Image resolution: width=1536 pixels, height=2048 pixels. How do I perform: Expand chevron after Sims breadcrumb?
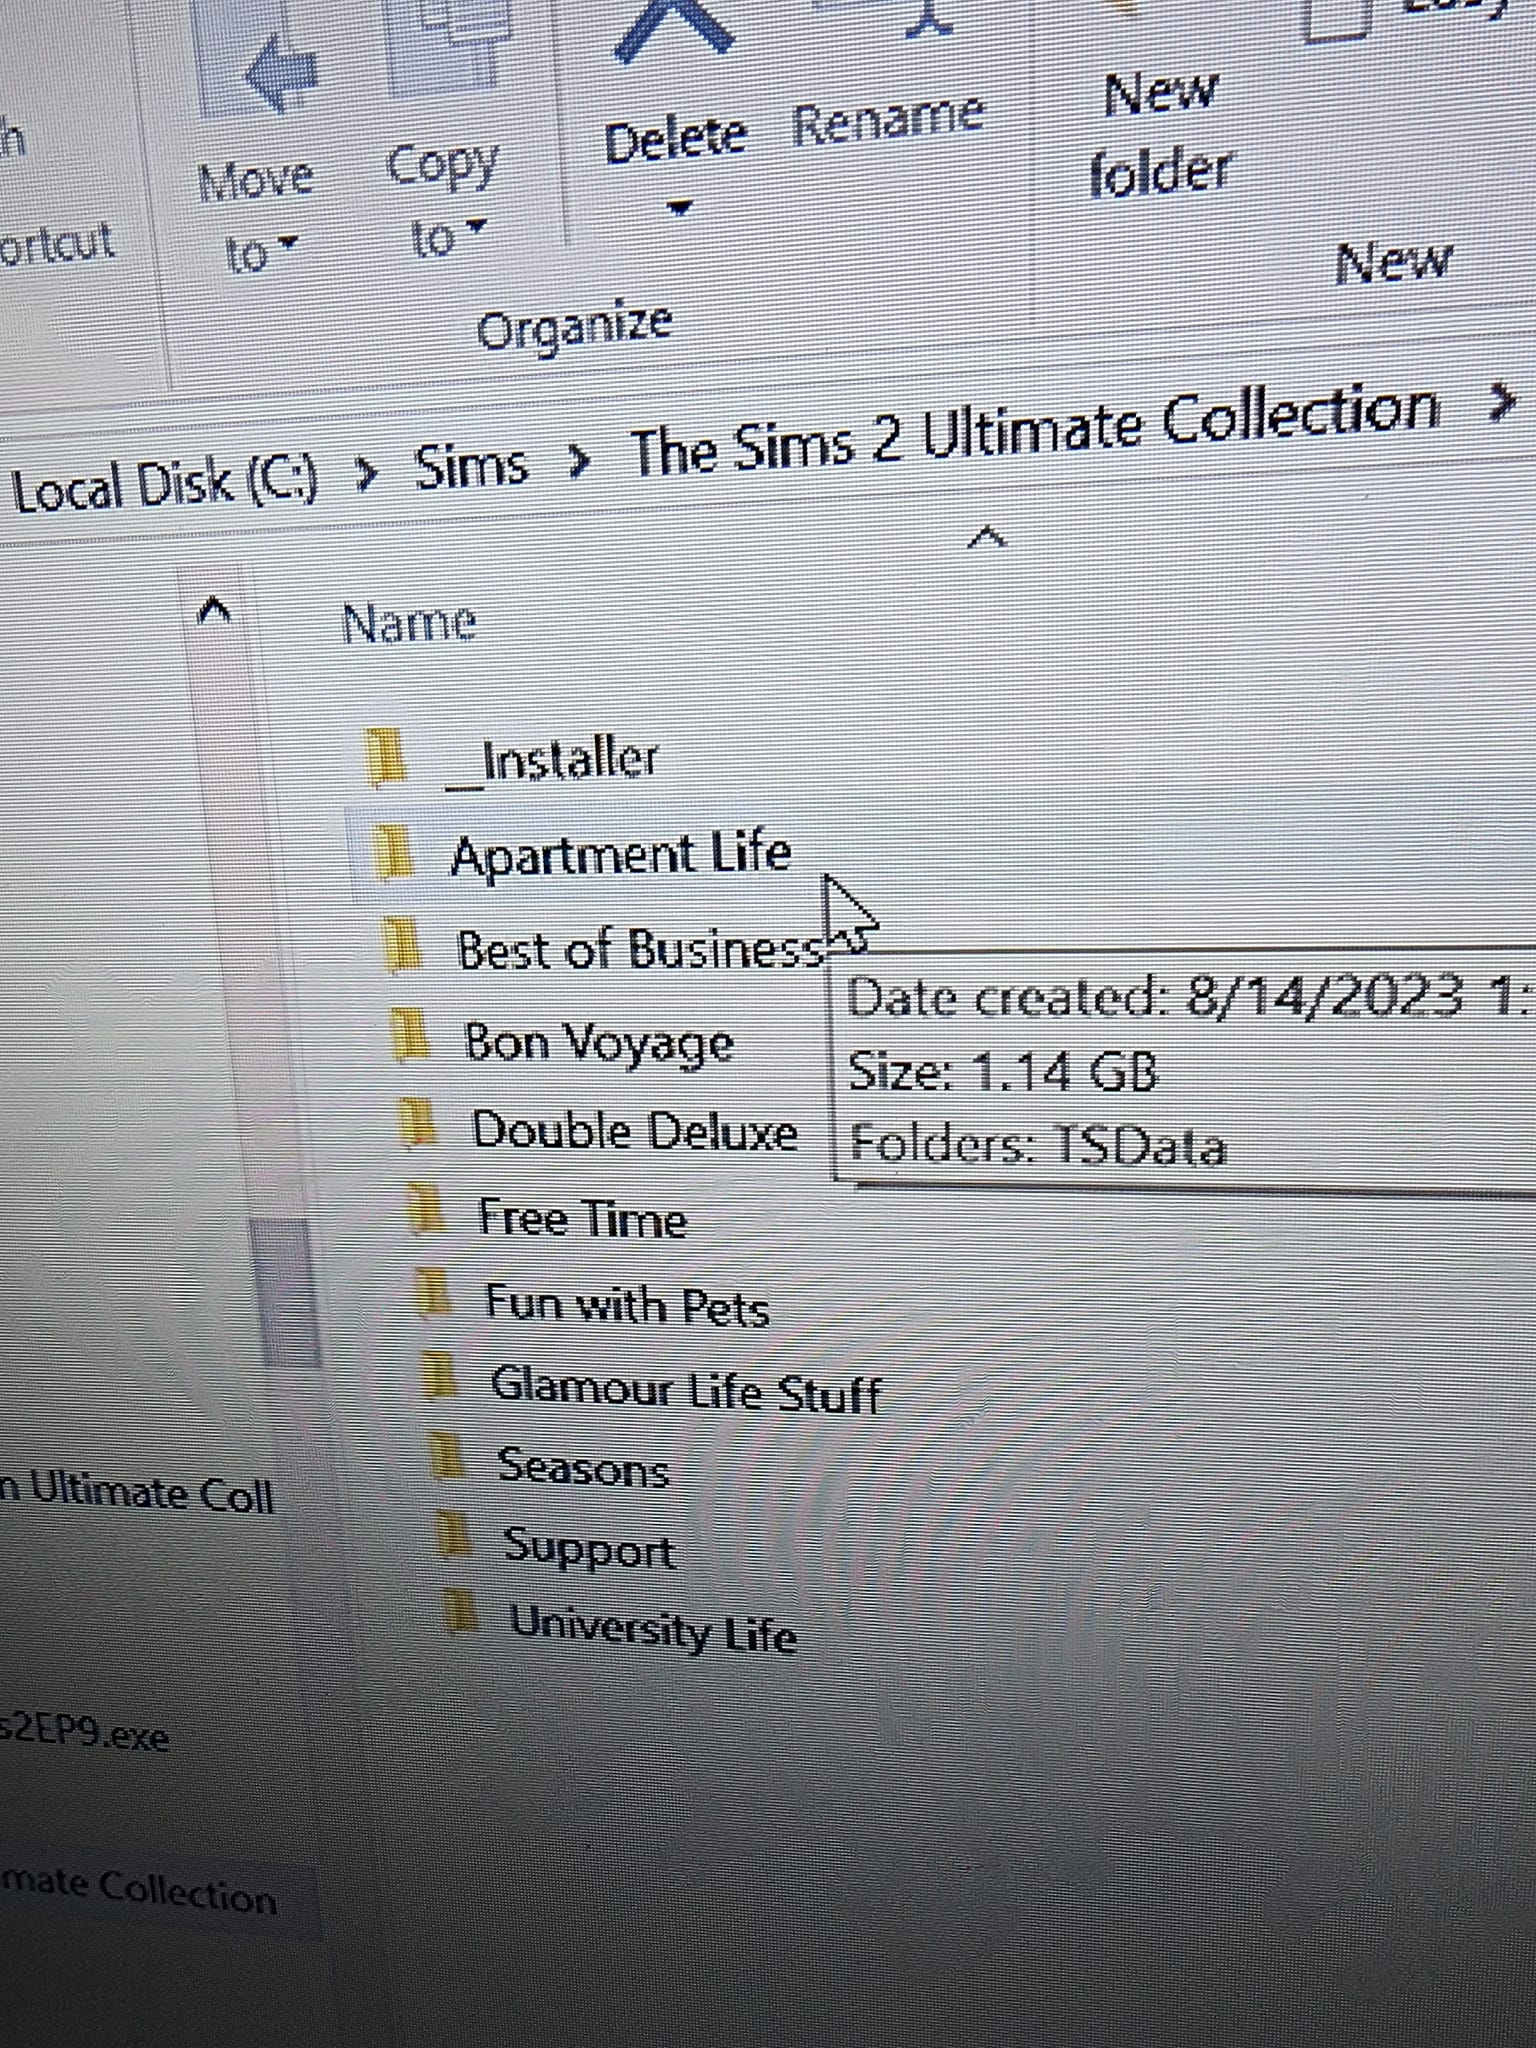579,461
